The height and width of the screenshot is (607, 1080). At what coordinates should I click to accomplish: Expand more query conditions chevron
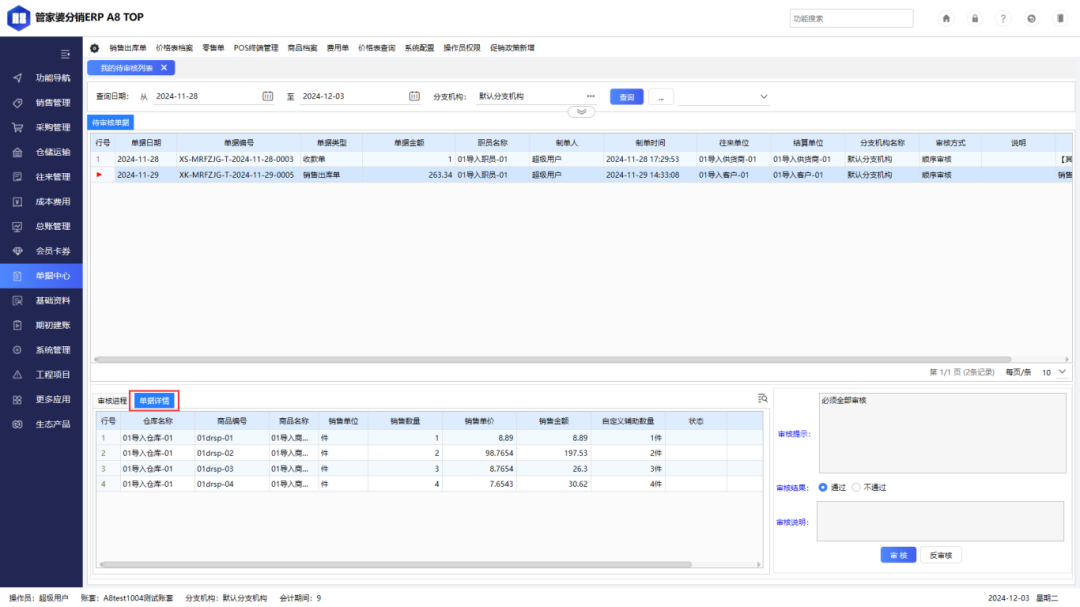coord(581,112)
